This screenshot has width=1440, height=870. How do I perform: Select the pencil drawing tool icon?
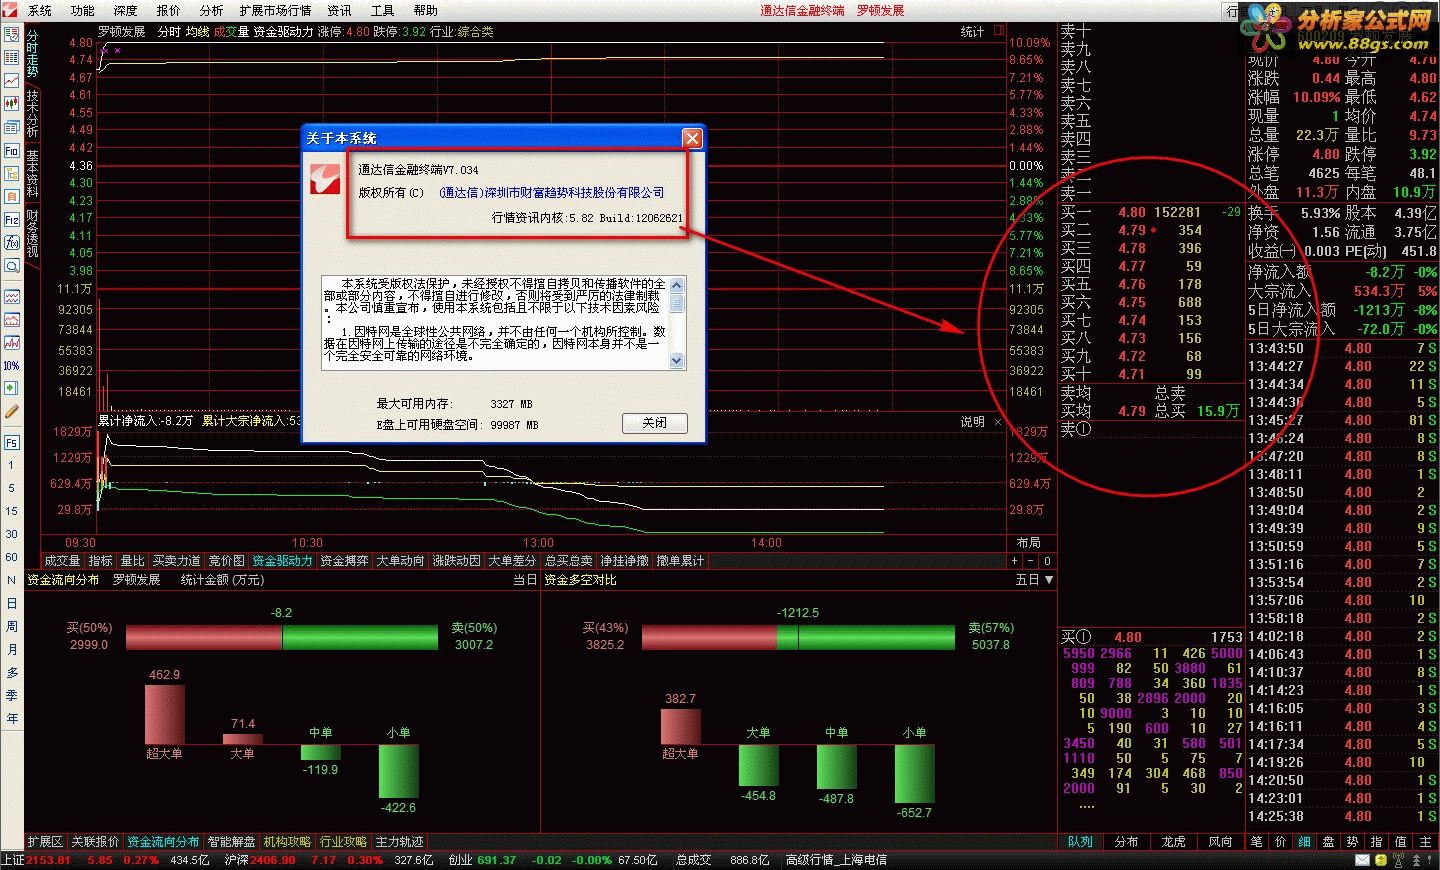click(12, 411)
